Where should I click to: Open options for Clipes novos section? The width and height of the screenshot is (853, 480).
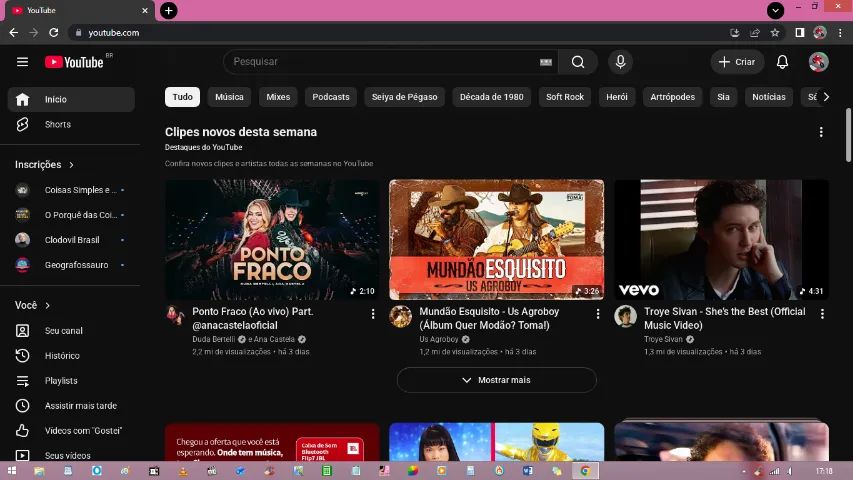(821, 132)
